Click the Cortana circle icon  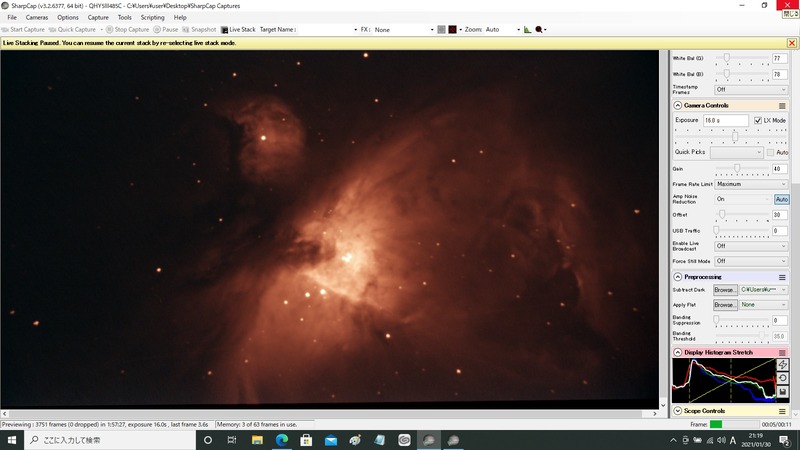pos(208,440)
